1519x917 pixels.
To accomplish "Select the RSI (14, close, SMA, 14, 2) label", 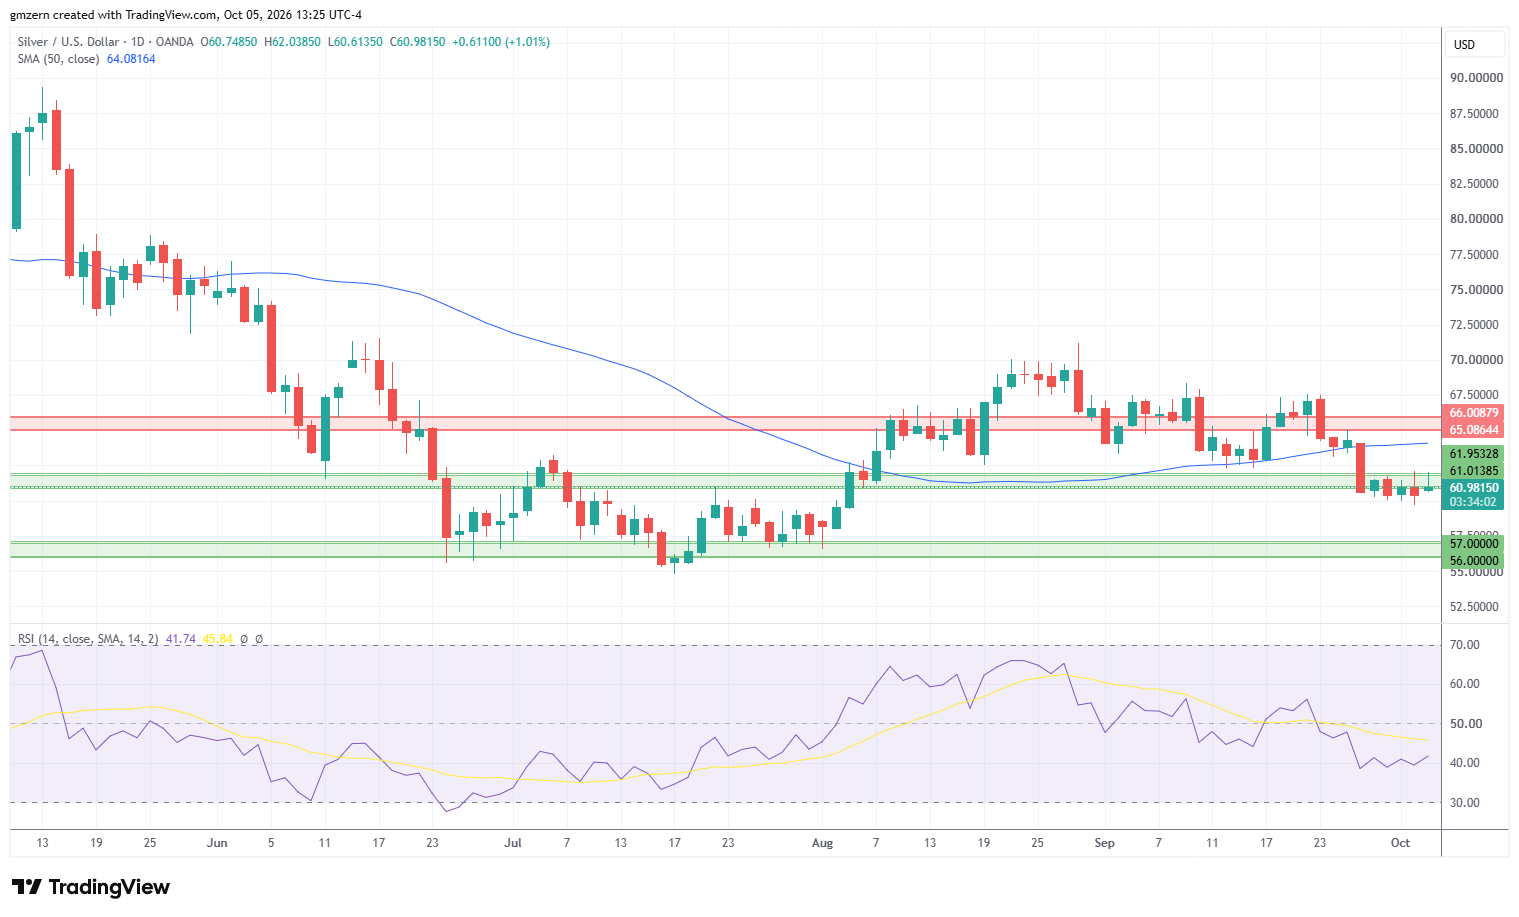I will [88, 639].
